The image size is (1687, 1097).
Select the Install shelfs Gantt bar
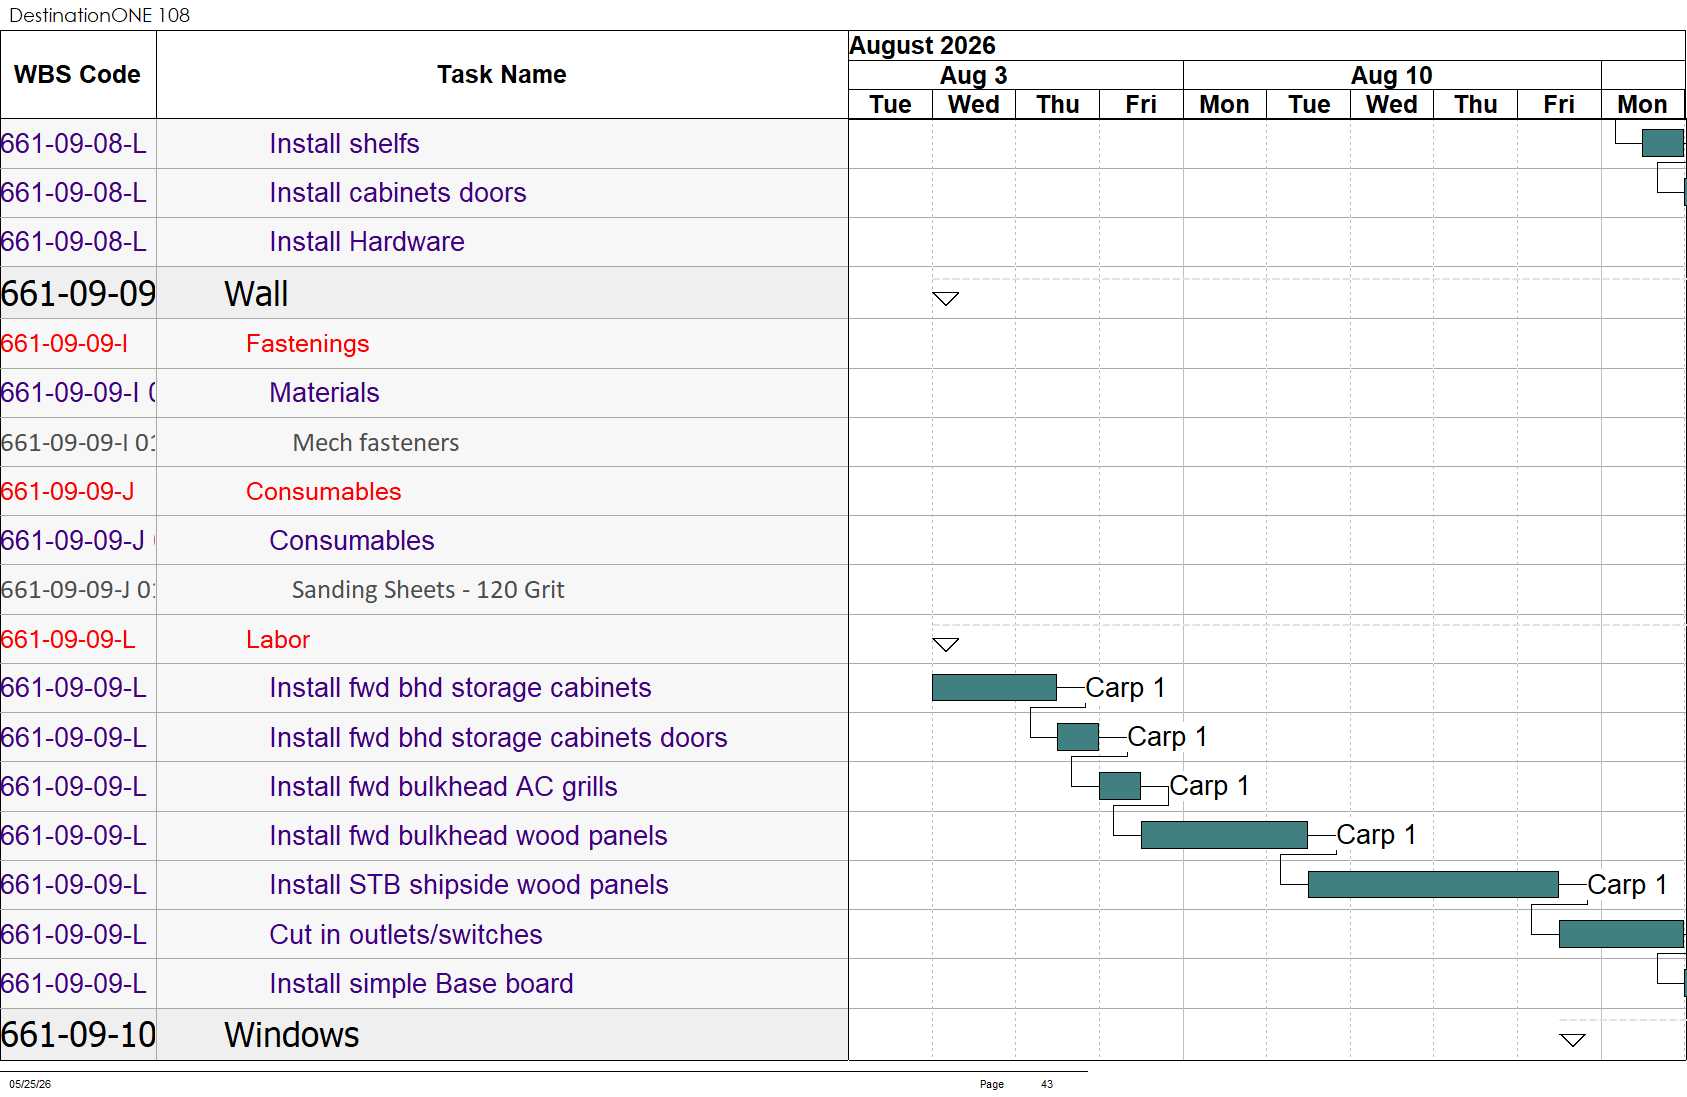(x=1663, y=143)
